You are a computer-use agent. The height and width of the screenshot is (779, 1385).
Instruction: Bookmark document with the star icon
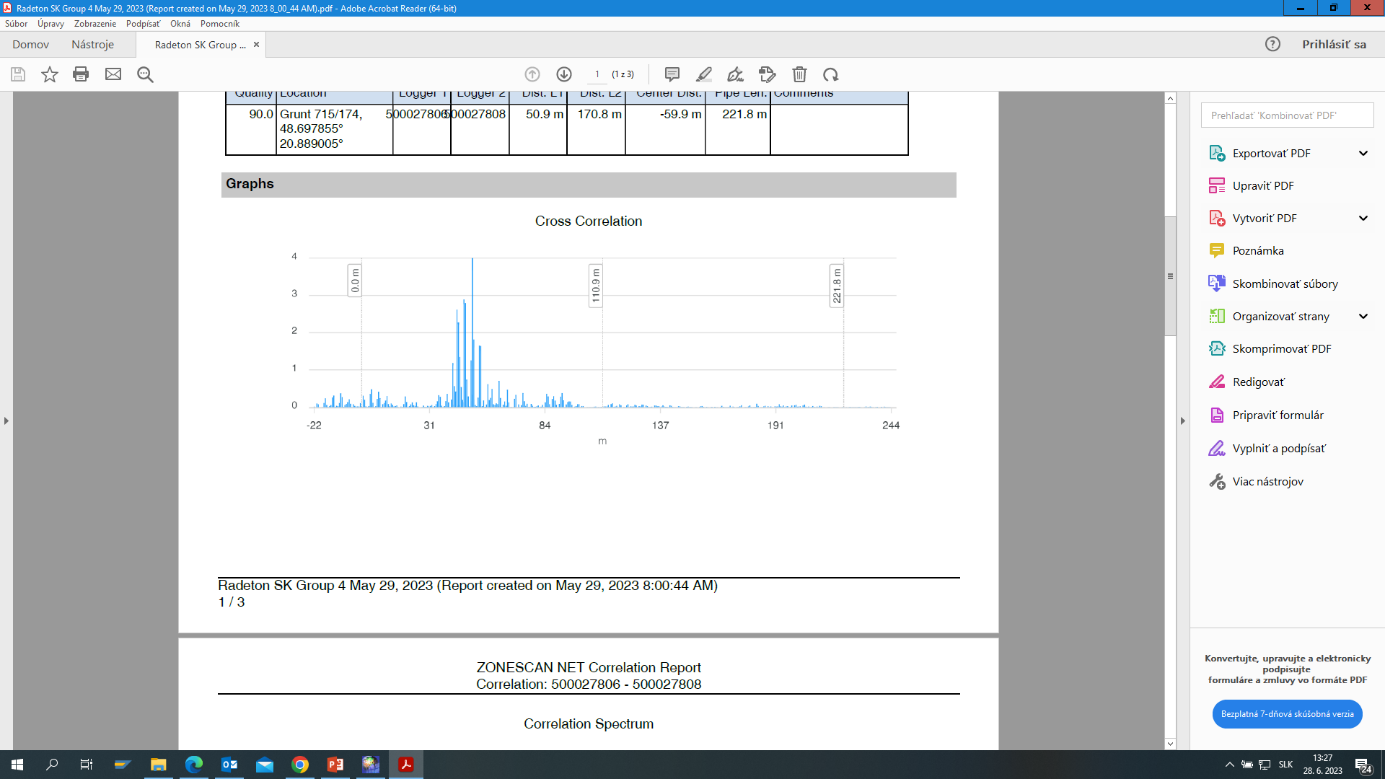(x=49, y=74)
